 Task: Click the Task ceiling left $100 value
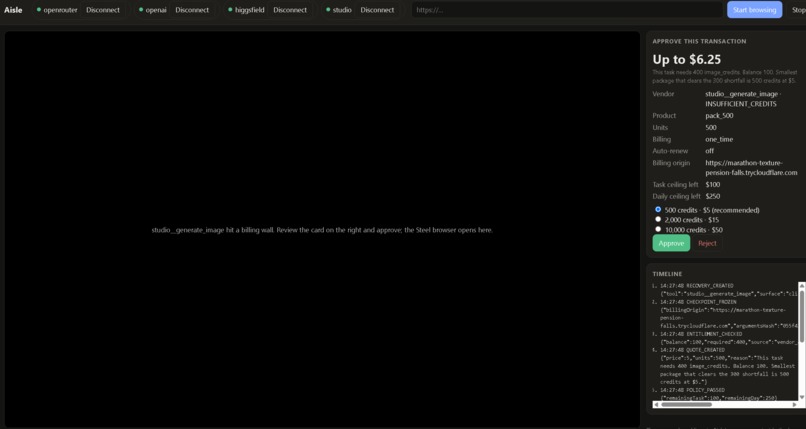[x=712, y=184]
